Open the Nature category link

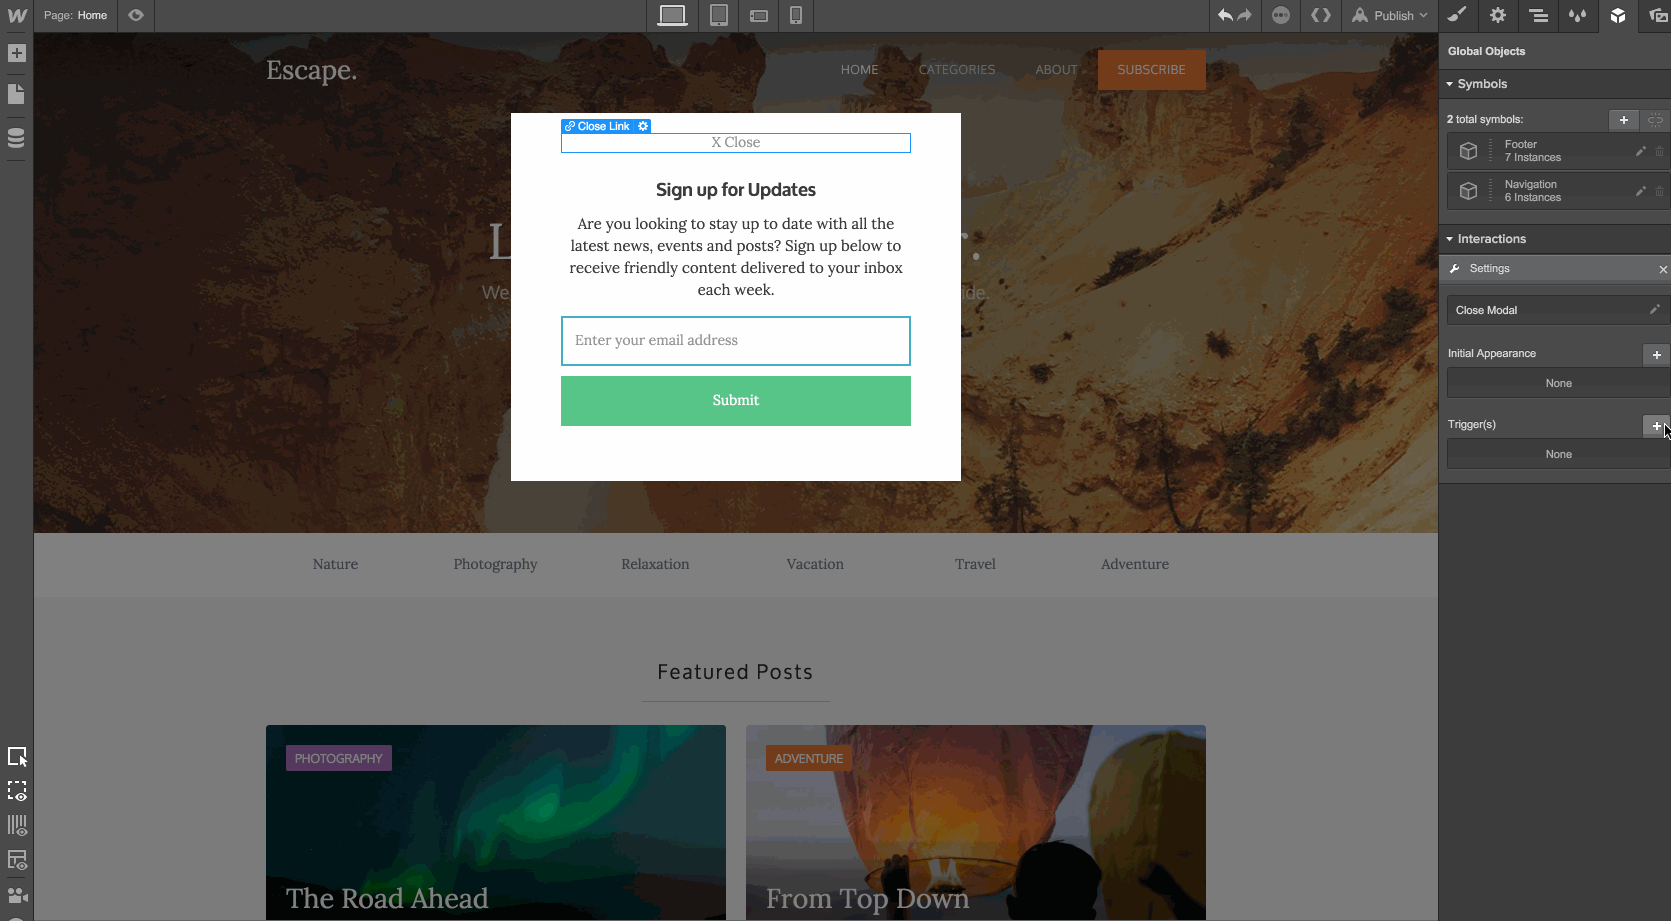click(x=335, y=564)
